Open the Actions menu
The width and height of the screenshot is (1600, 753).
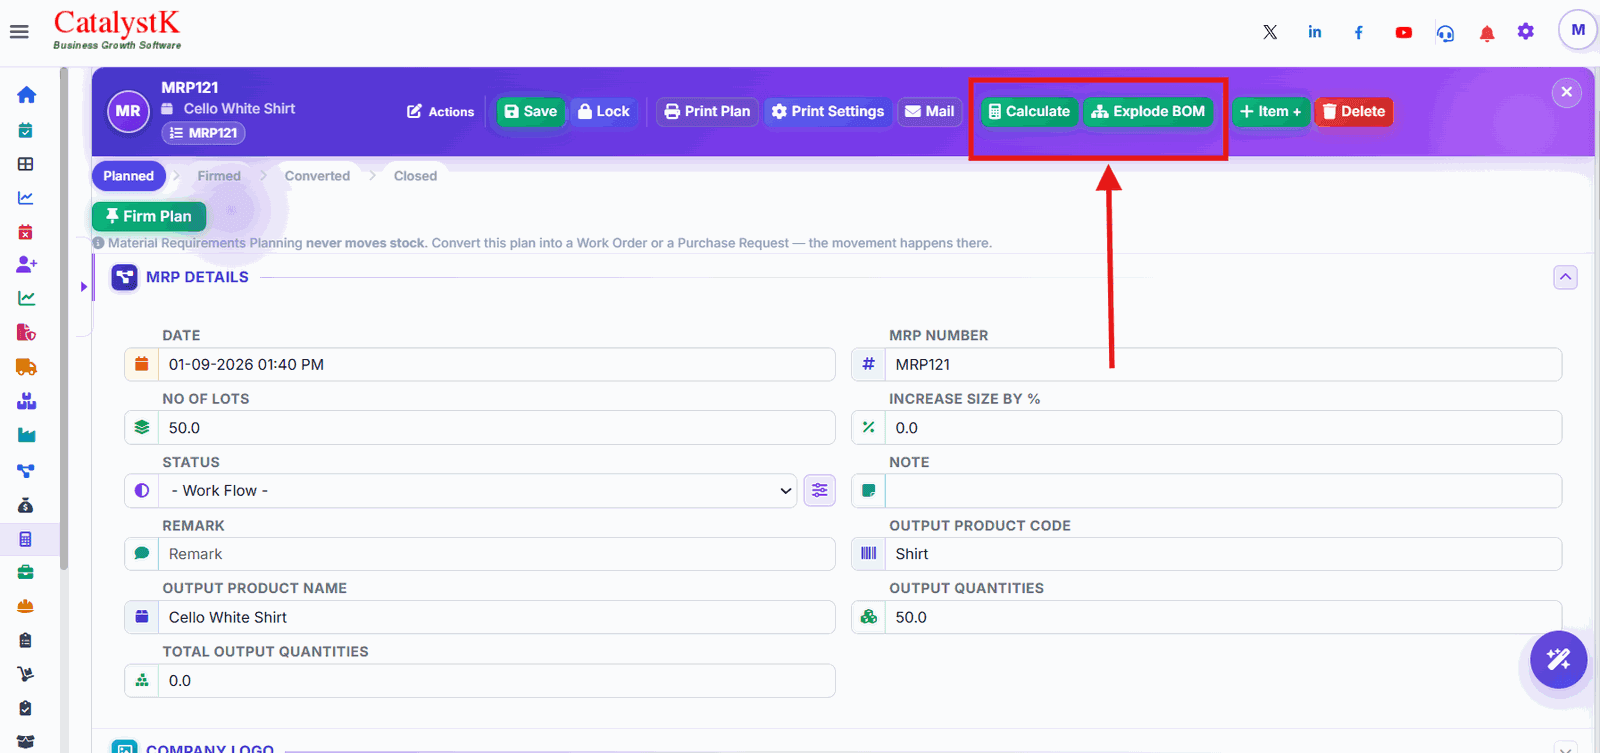coord(441,112)
